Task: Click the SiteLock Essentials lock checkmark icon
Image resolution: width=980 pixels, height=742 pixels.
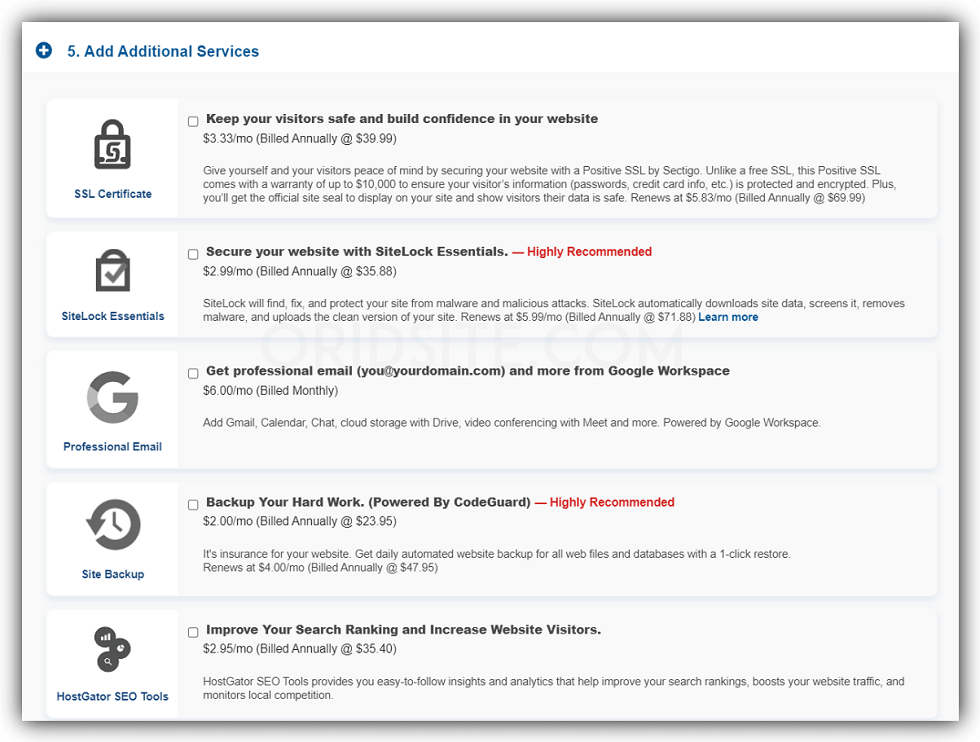Action: [112, 271]
